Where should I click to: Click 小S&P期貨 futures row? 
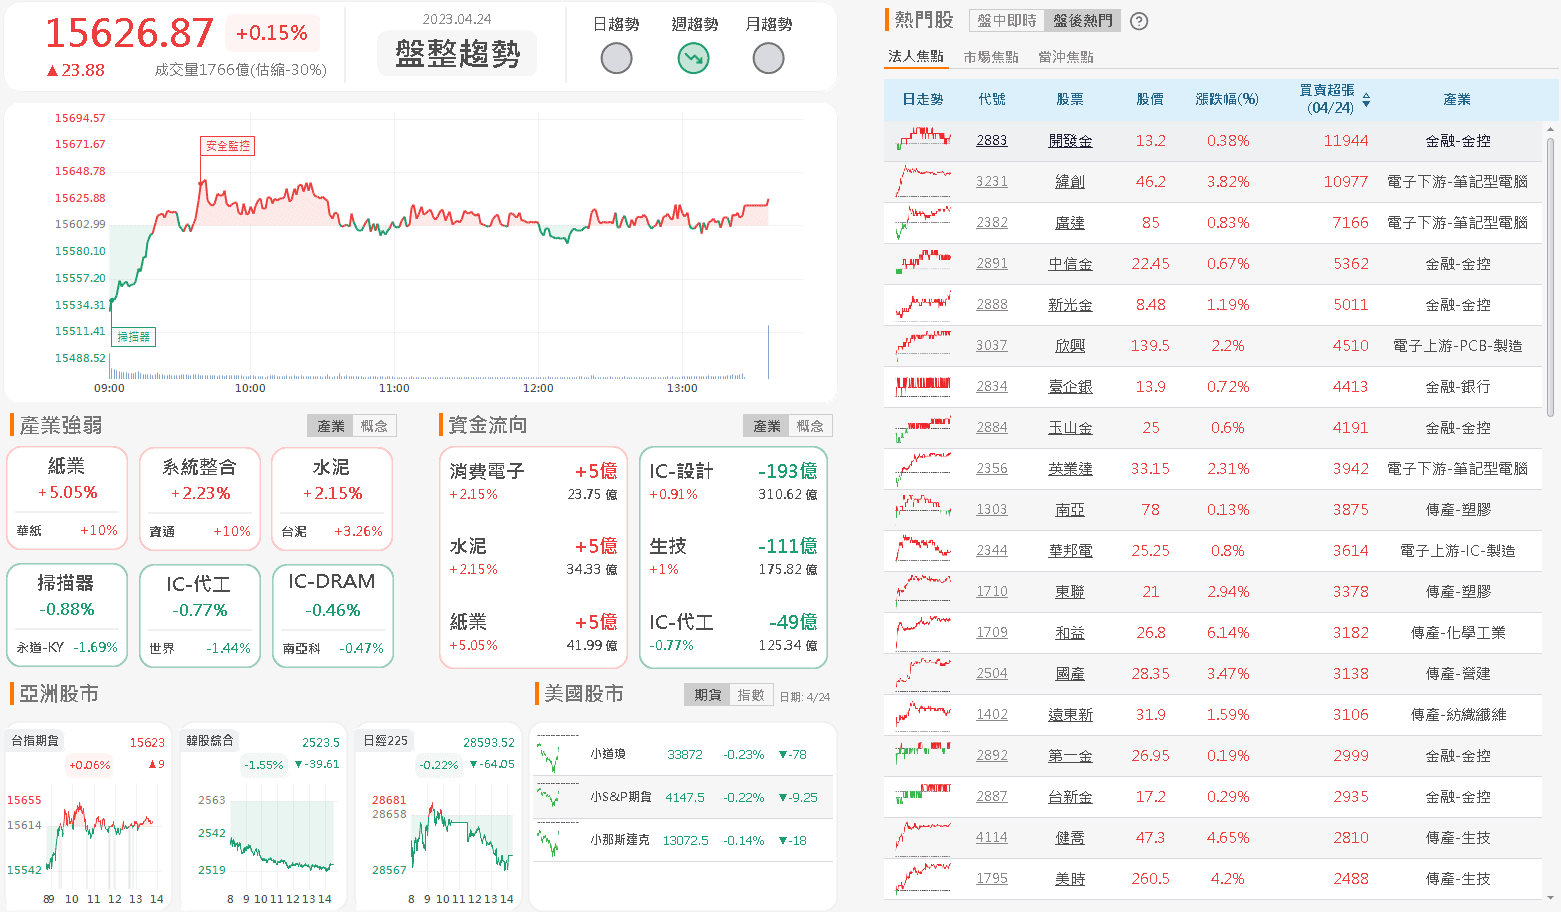(683, 797)
